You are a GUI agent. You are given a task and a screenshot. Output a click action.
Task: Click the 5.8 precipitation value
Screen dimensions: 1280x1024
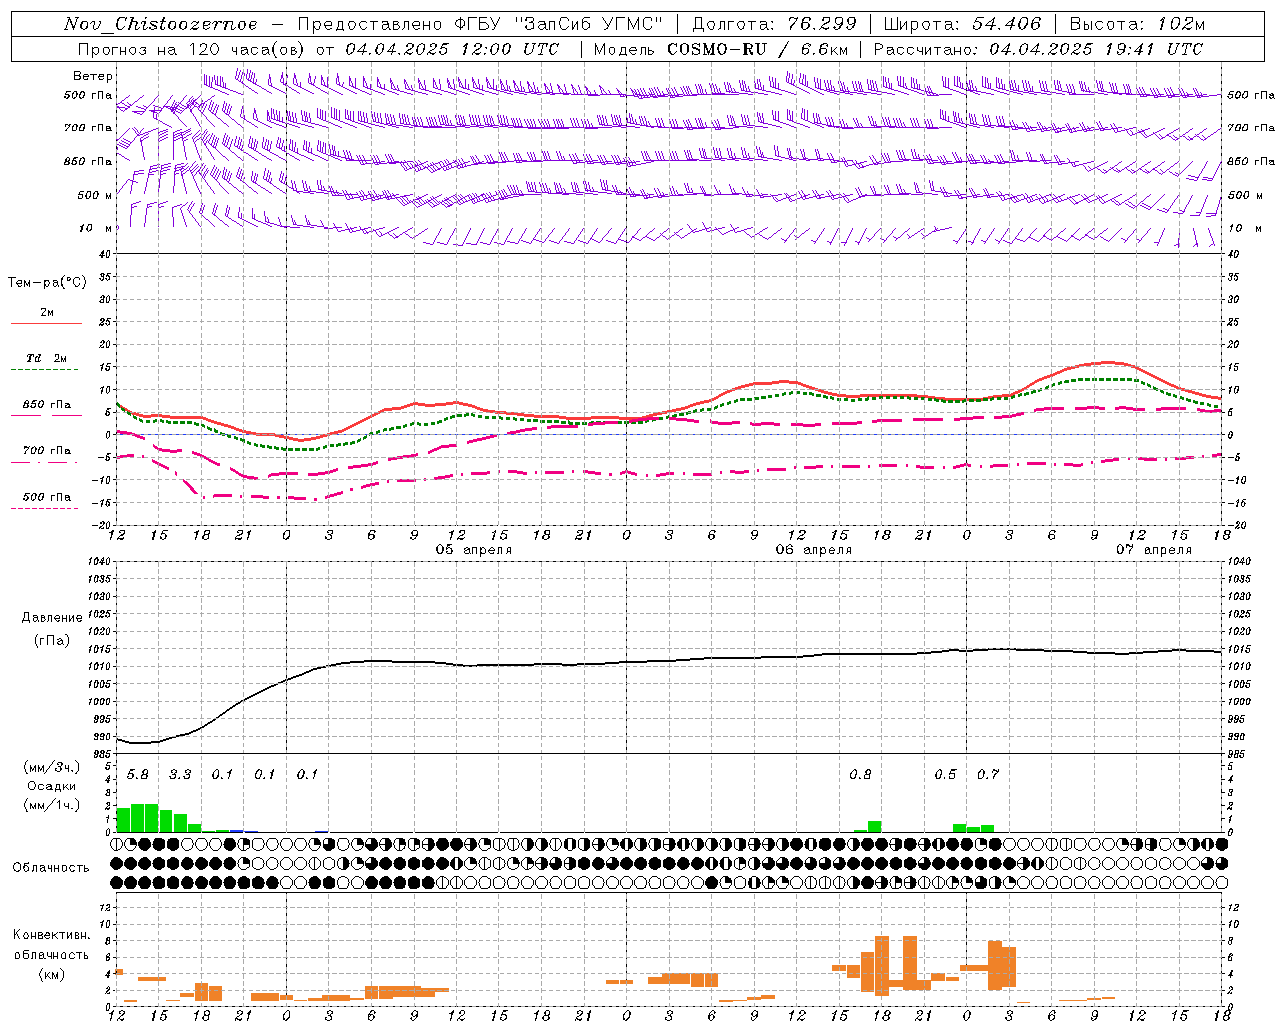point(138,774)
